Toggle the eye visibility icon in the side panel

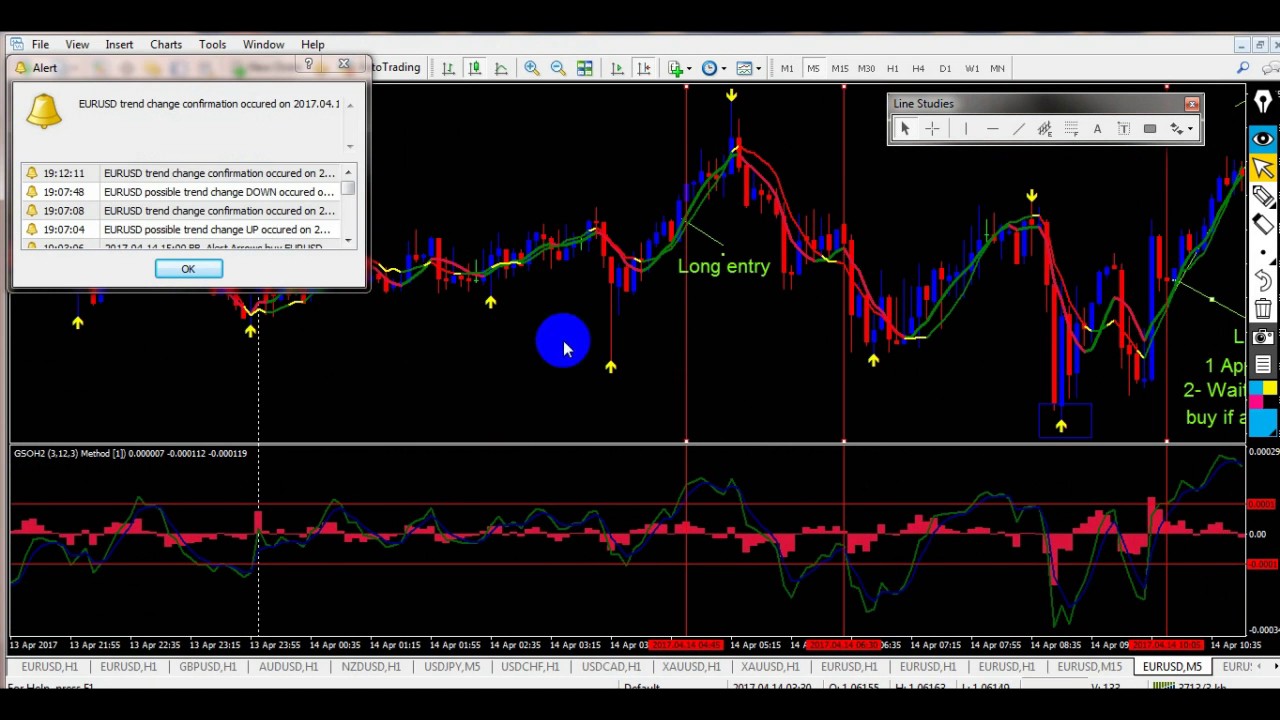coord(1263,139)
